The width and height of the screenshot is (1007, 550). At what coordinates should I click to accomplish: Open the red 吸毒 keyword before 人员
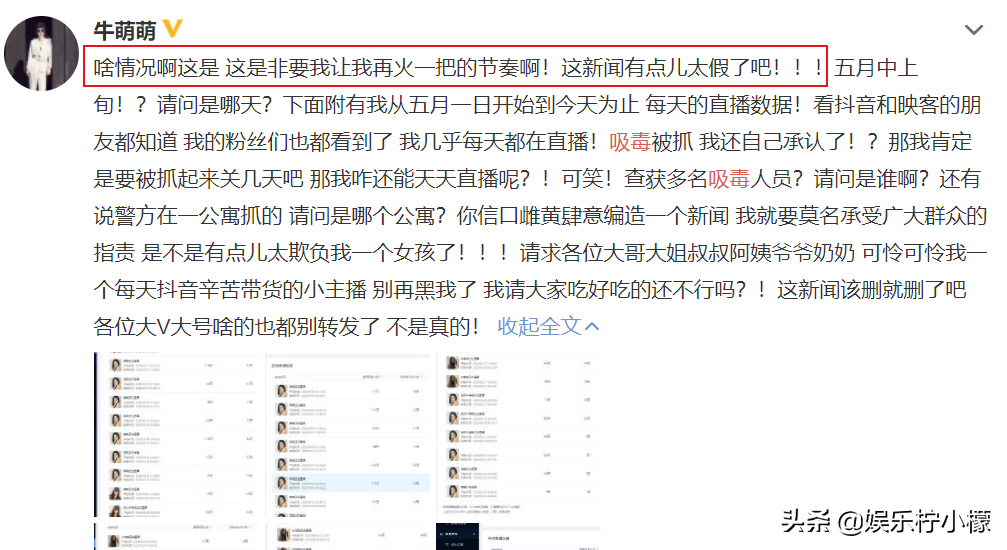point(728,179)
